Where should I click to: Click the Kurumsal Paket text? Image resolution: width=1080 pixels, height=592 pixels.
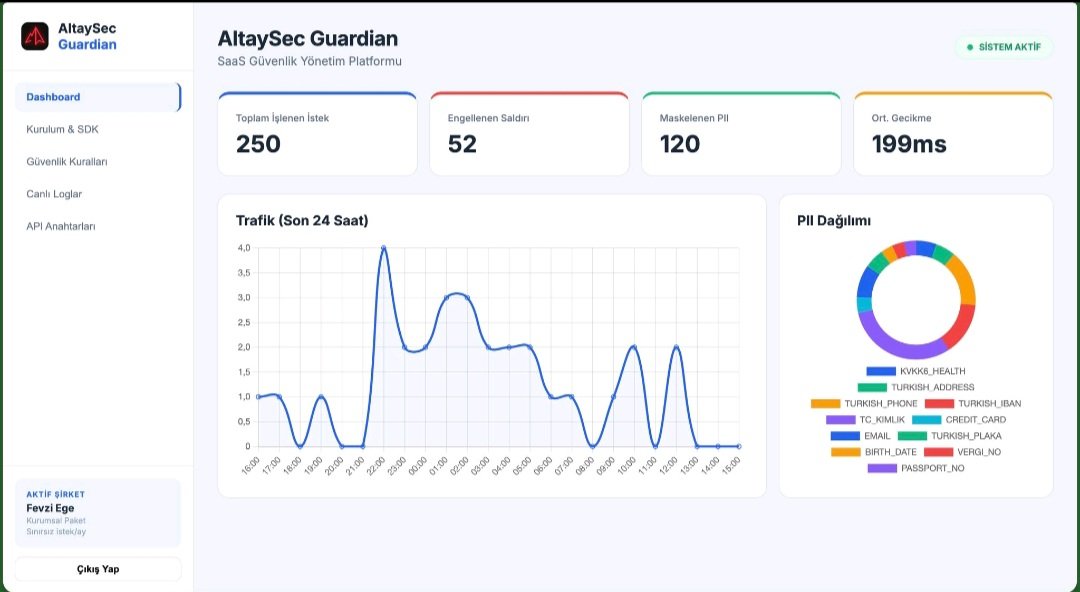[56, 521]
